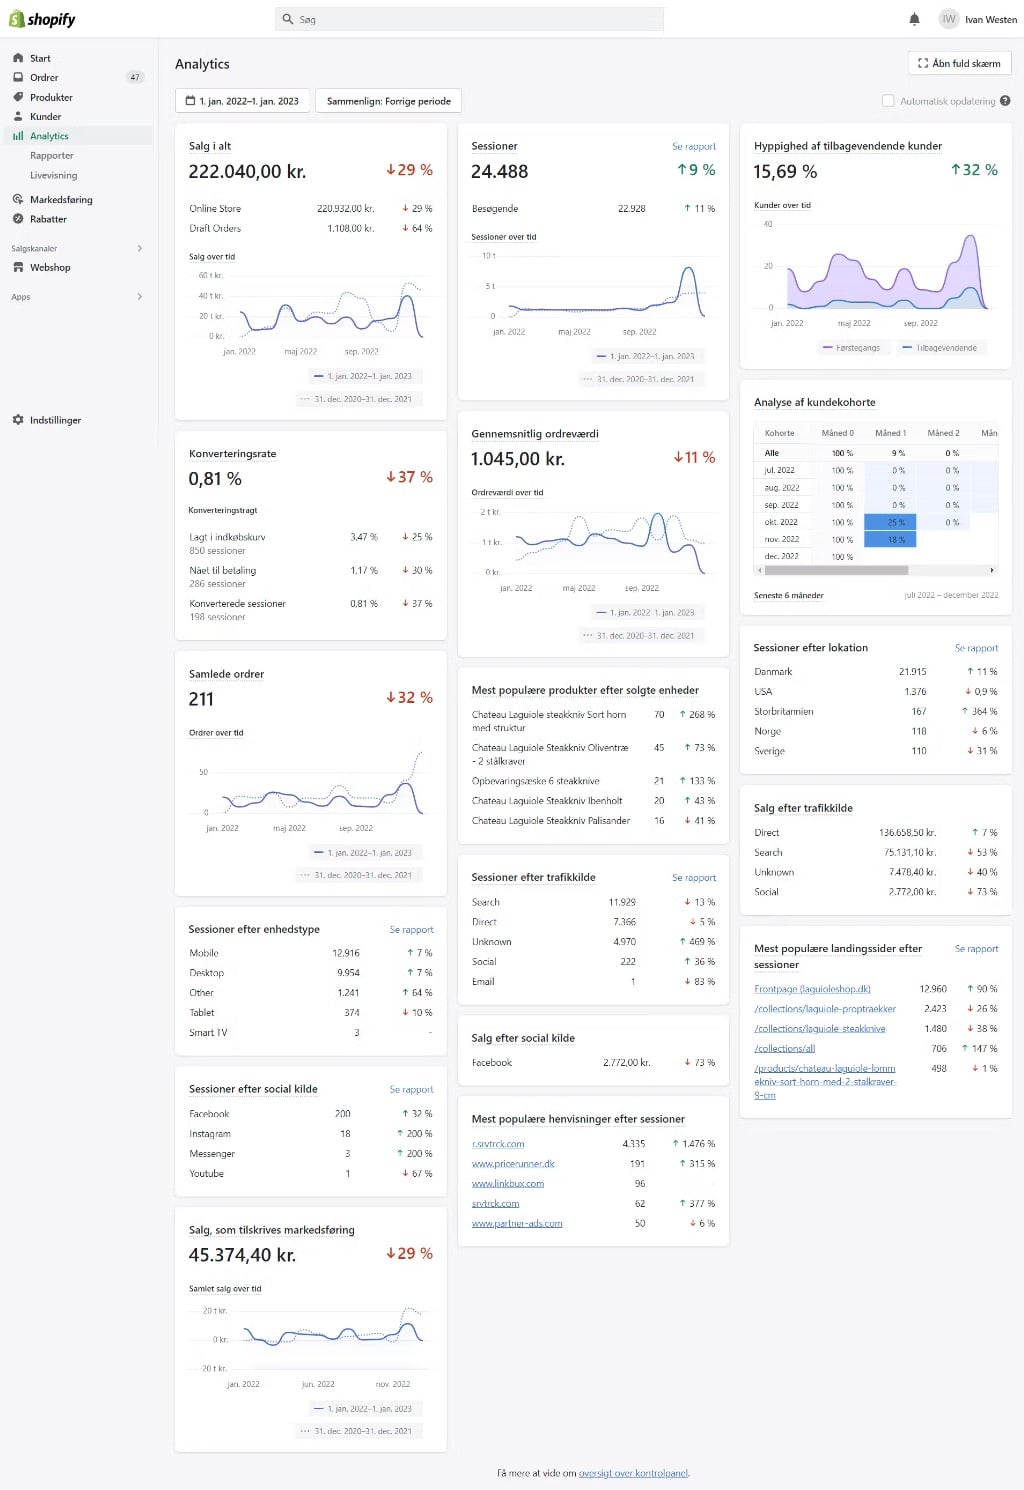Click the Start home icon in sidebar
Viewport: 1024px width, 1490px height.
coord(18,58)
